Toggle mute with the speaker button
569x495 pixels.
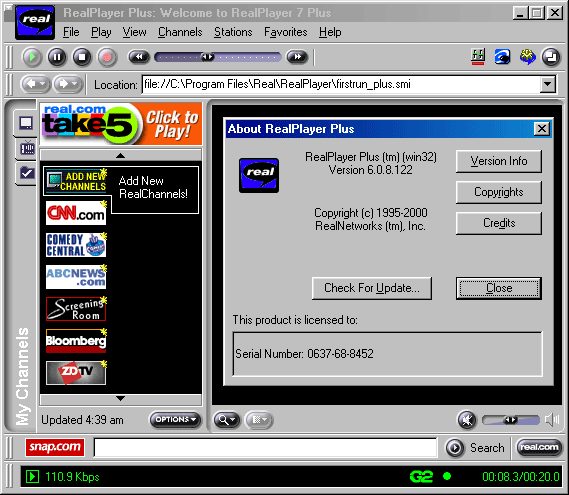[467, 420]
